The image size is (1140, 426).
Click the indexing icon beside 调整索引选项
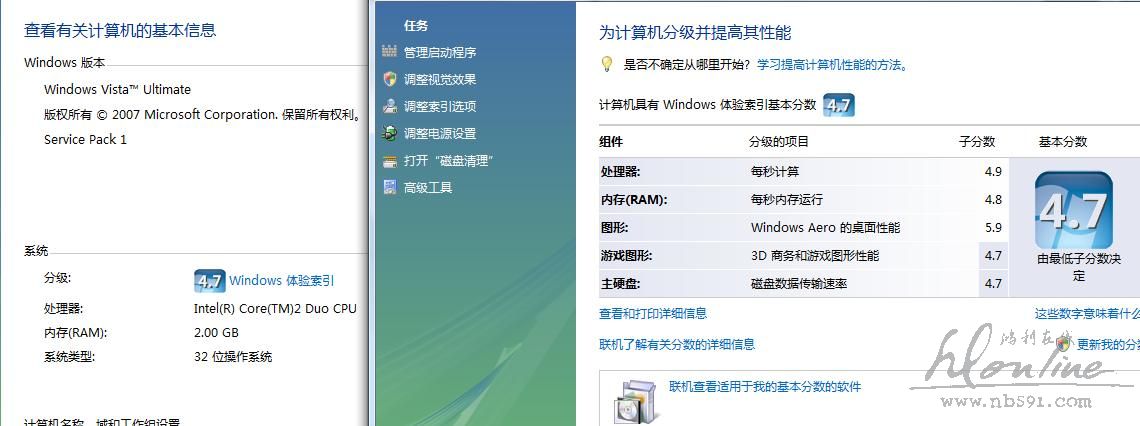(x=390, y=106)
